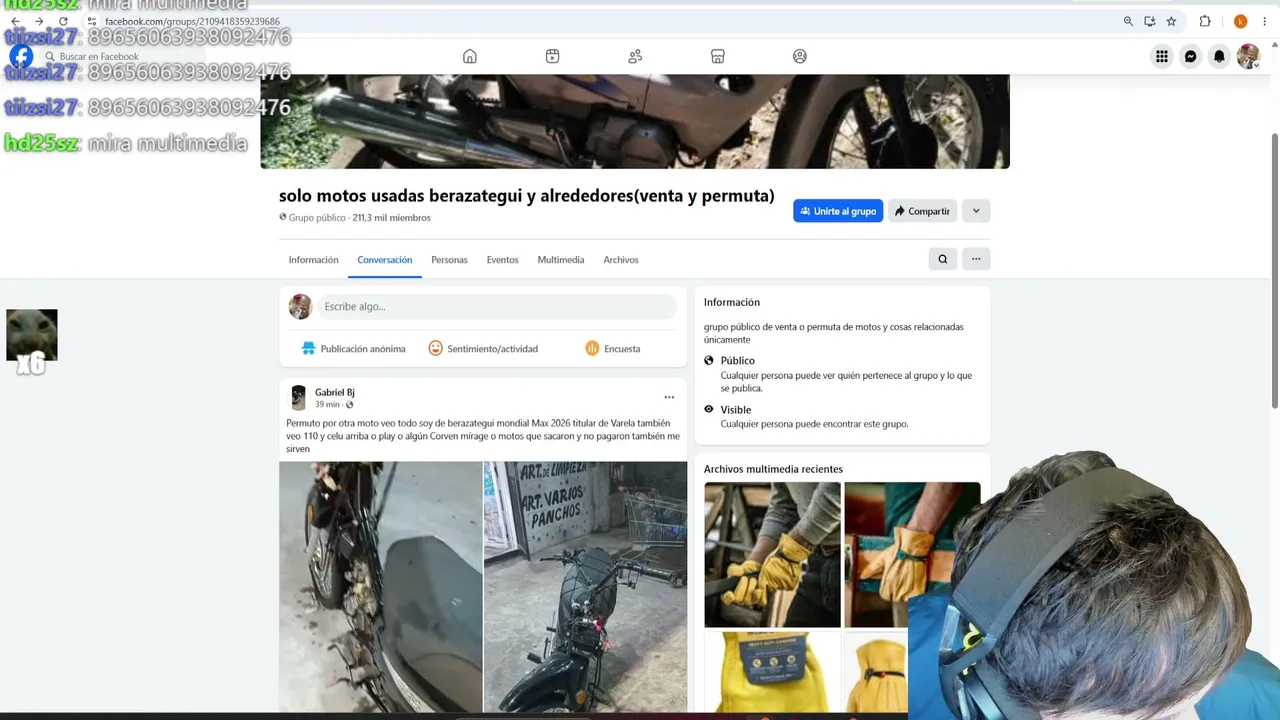The height and width of the screenshot is (720, 1280).
Task: Click the facebook.com address bar URL
Action: coord(192,21)
